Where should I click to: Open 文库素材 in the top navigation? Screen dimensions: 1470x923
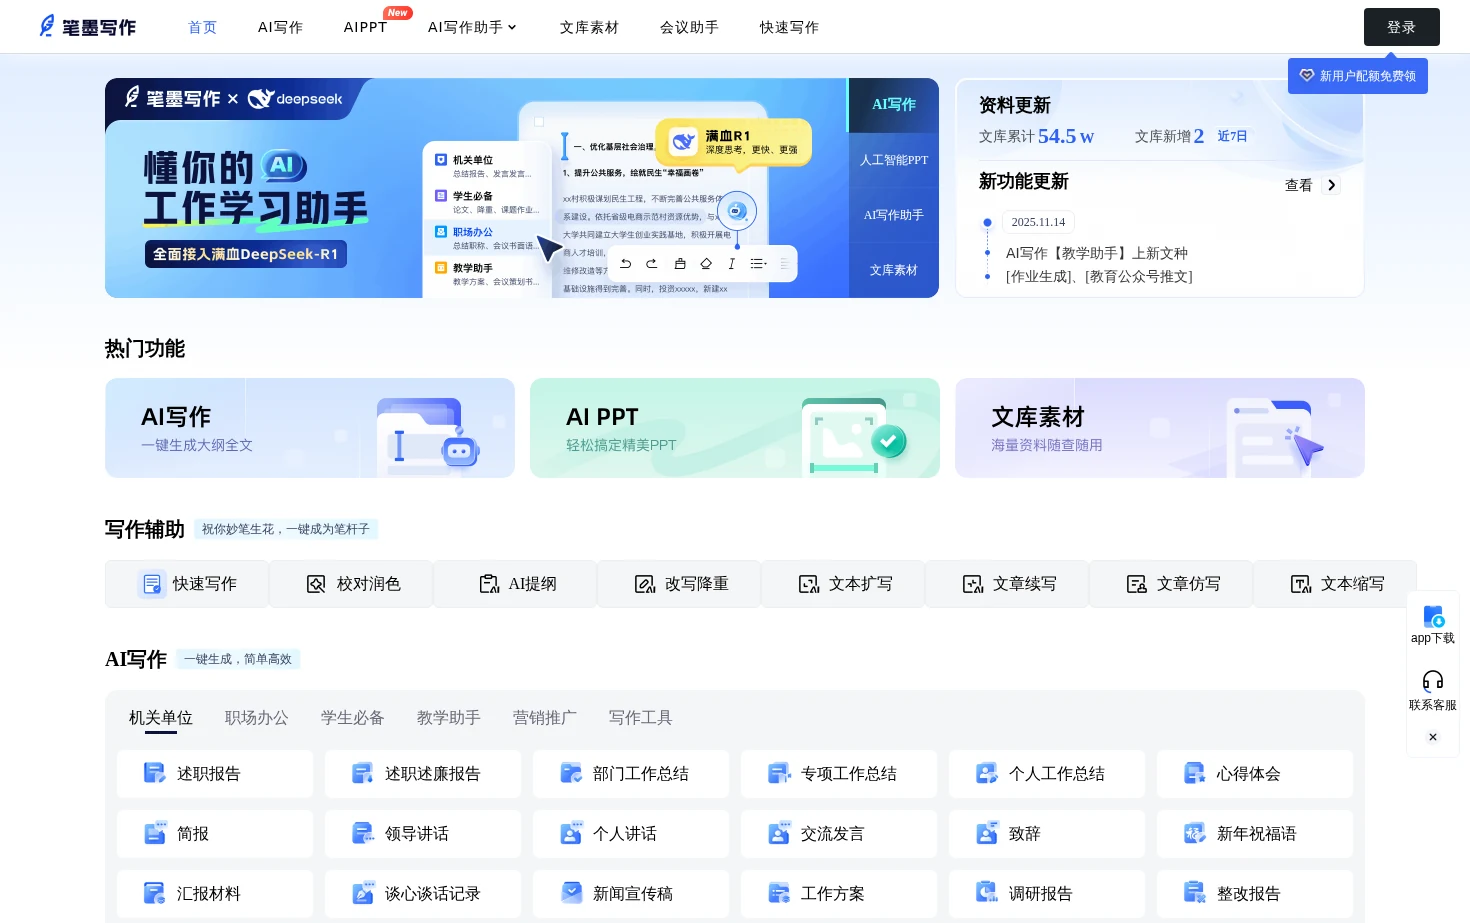point(589,27)
